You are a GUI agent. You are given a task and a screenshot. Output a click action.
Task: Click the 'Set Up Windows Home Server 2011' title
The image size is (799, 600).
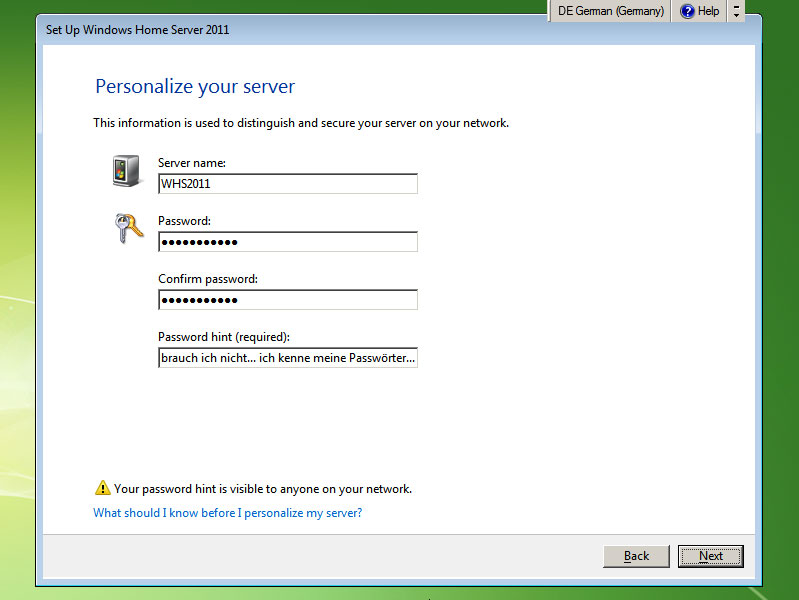[138, 30]
